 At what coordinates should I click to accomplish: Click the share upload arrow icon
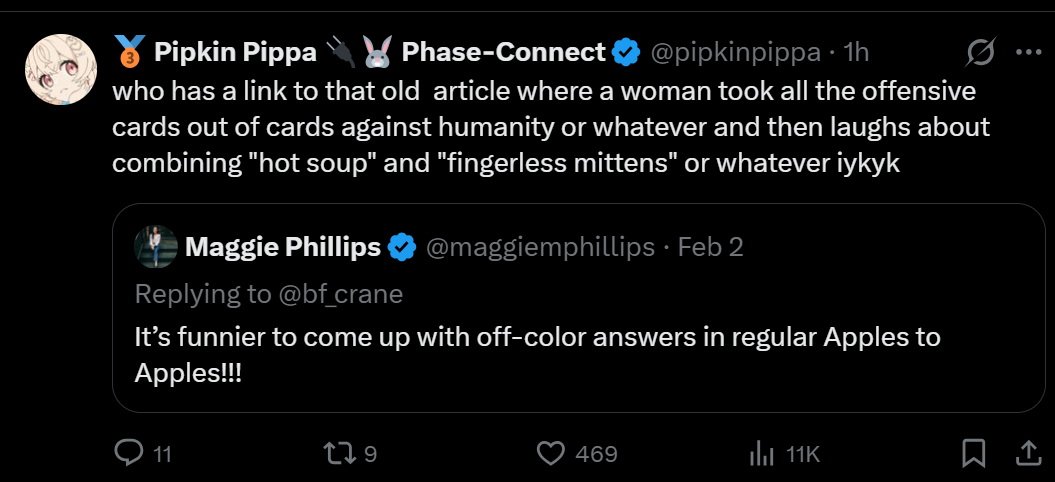1028,454
